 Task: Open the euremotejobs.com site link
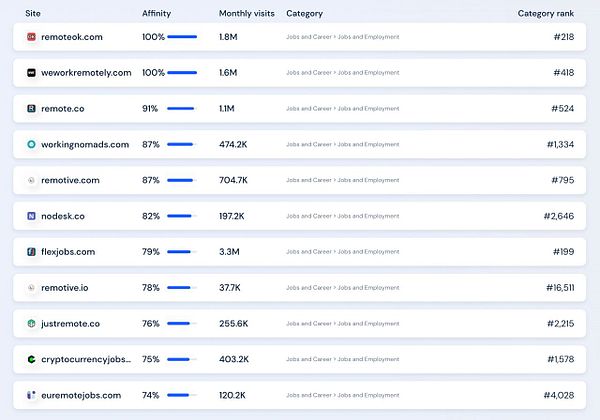pos(81,396)
